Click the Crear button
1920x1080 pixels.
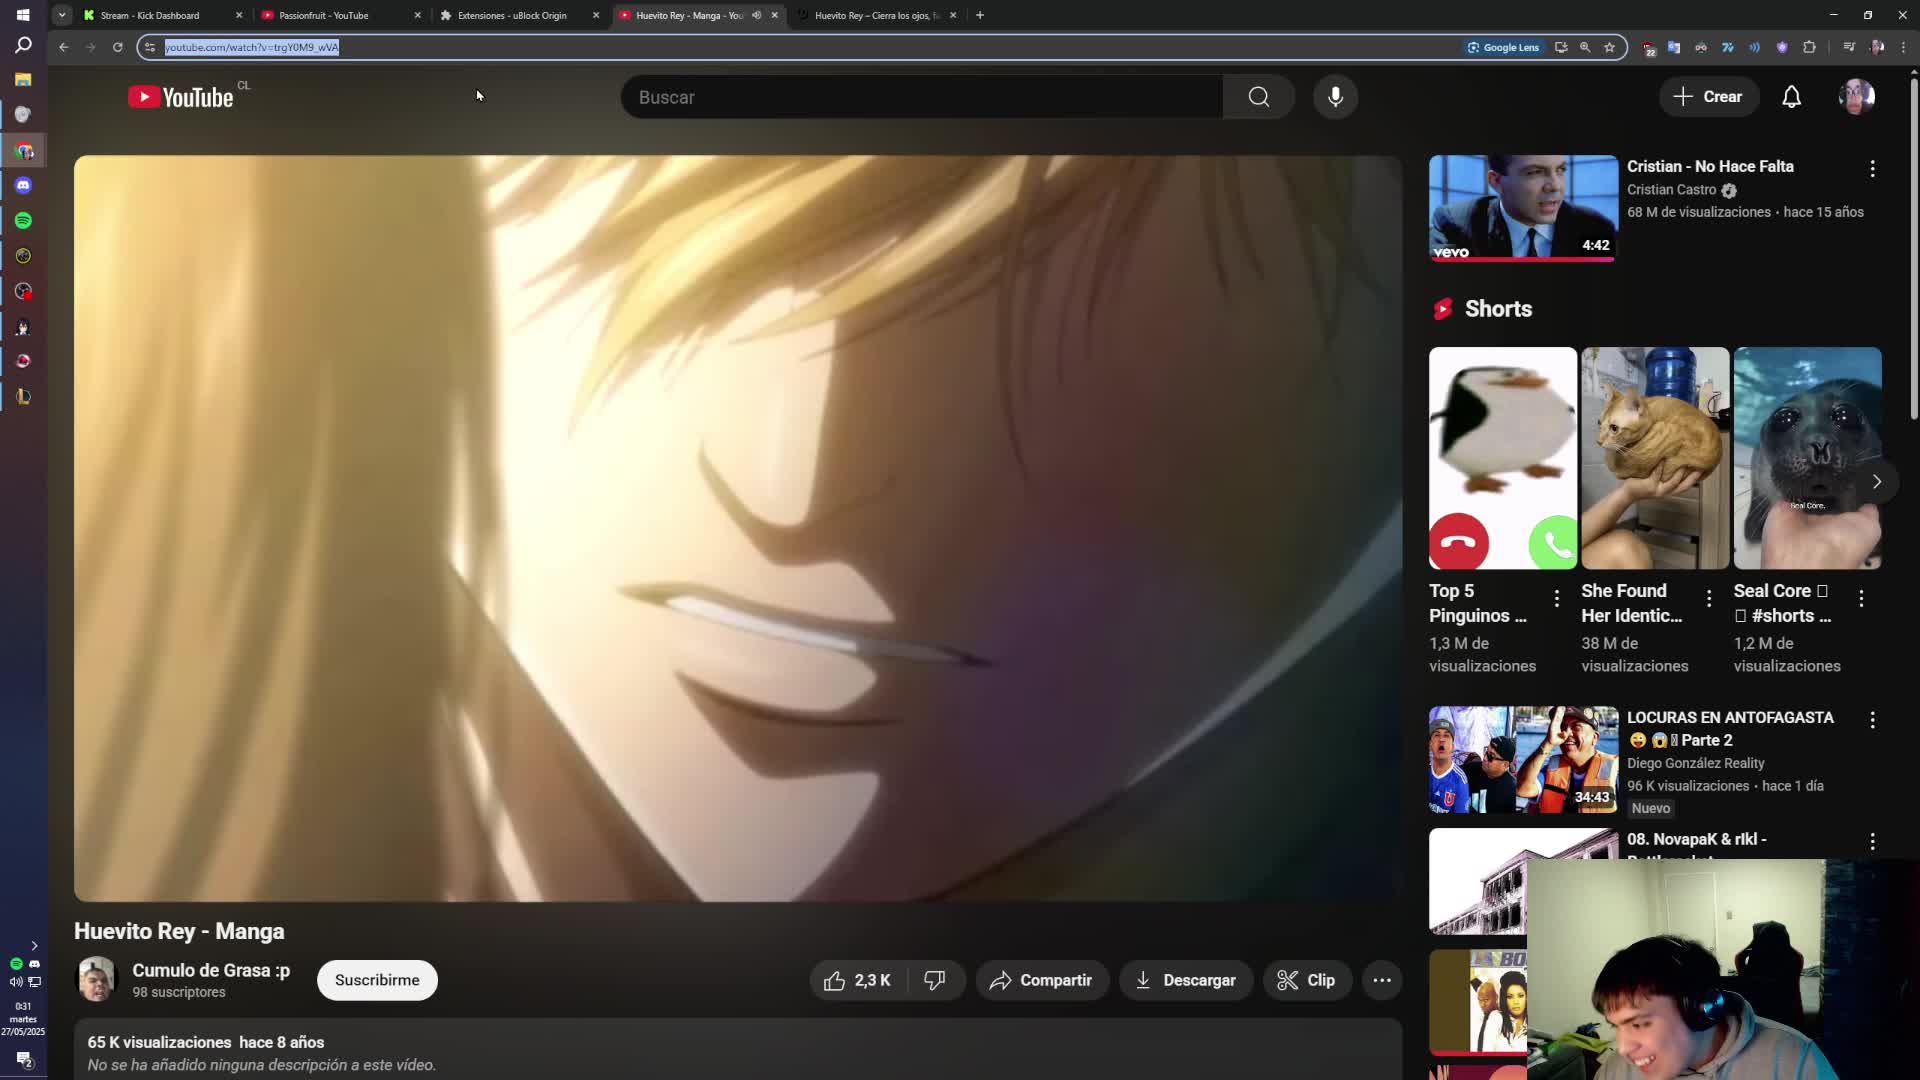(x=1708, y=97)
